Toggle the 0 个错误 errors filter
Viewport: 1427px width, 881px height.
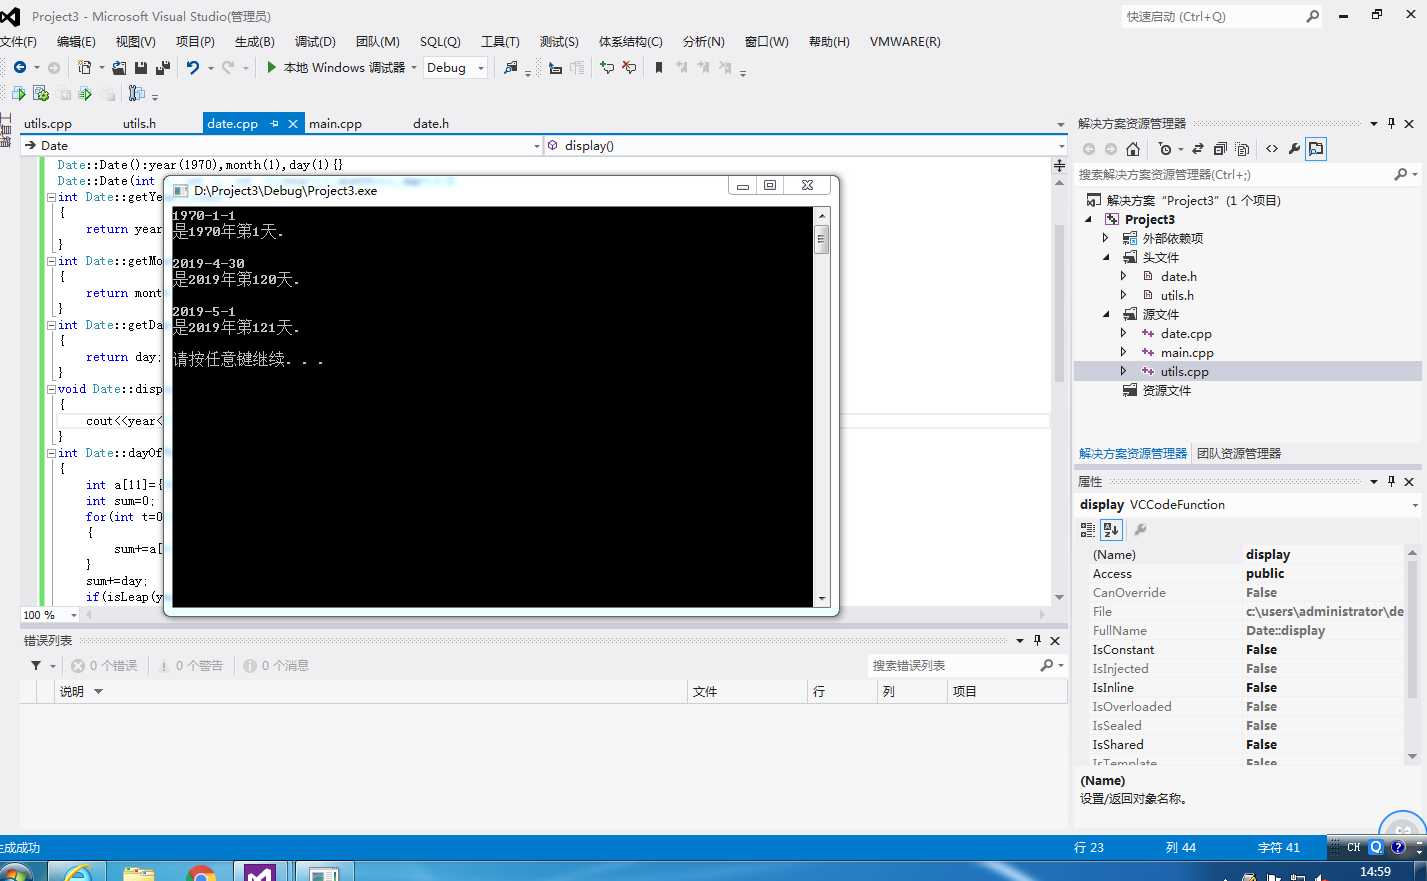pos(105,665)
